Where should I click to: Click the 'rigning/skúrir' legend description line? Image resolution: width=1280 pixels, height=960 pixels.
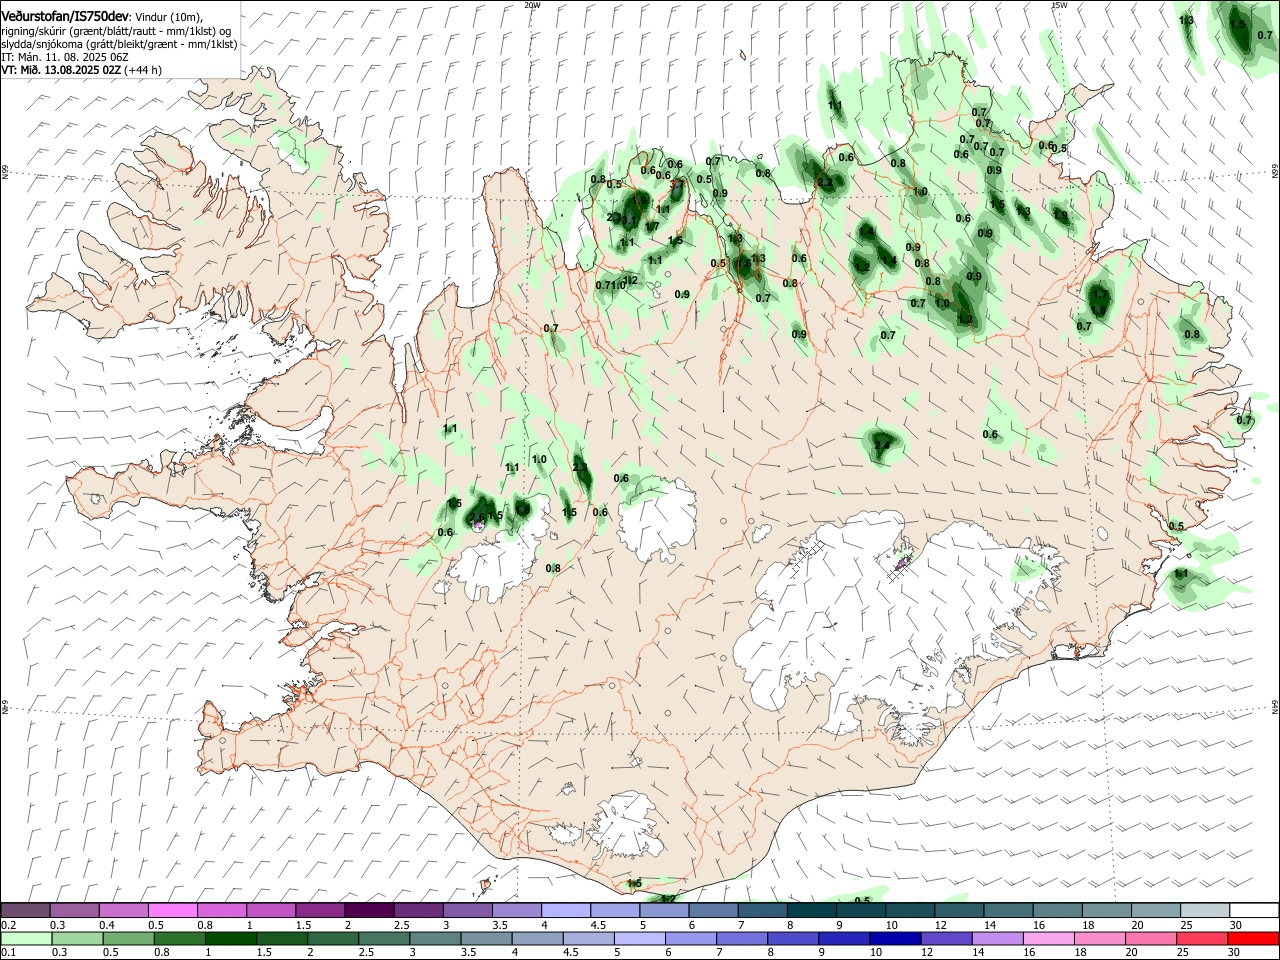point(117,31)
